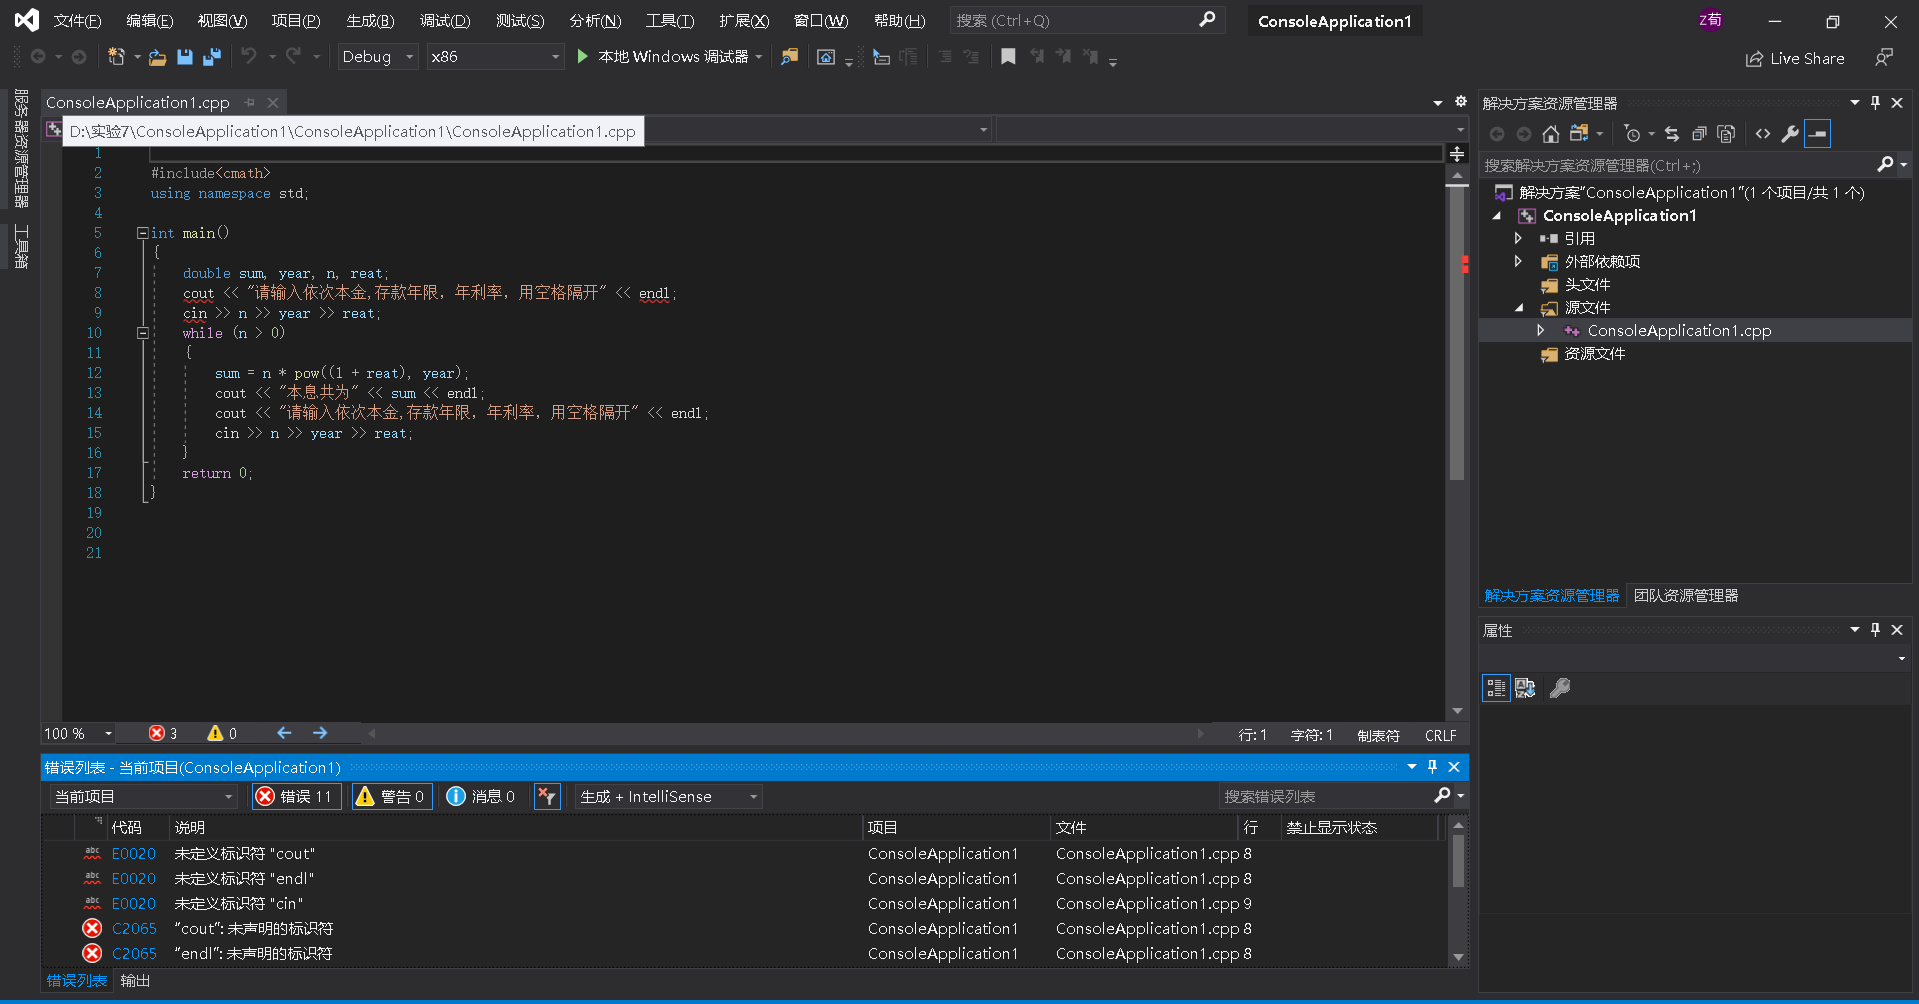
Task: Expand the 引用 node in Solution Explorer
Action: 1518,239
